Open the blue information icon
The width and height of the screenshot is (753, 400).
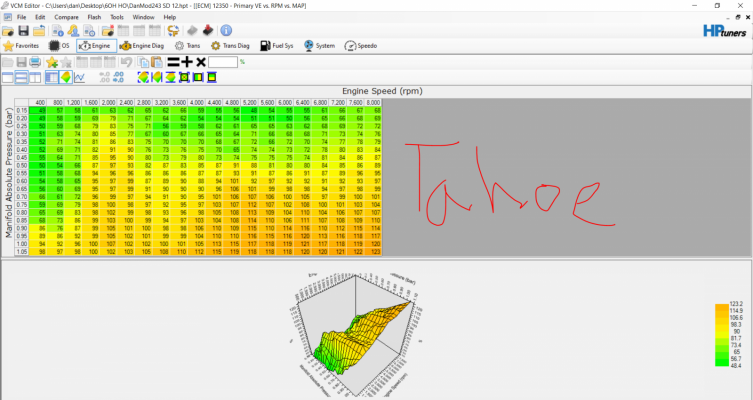pyautogui.click(x=226, y=31)
